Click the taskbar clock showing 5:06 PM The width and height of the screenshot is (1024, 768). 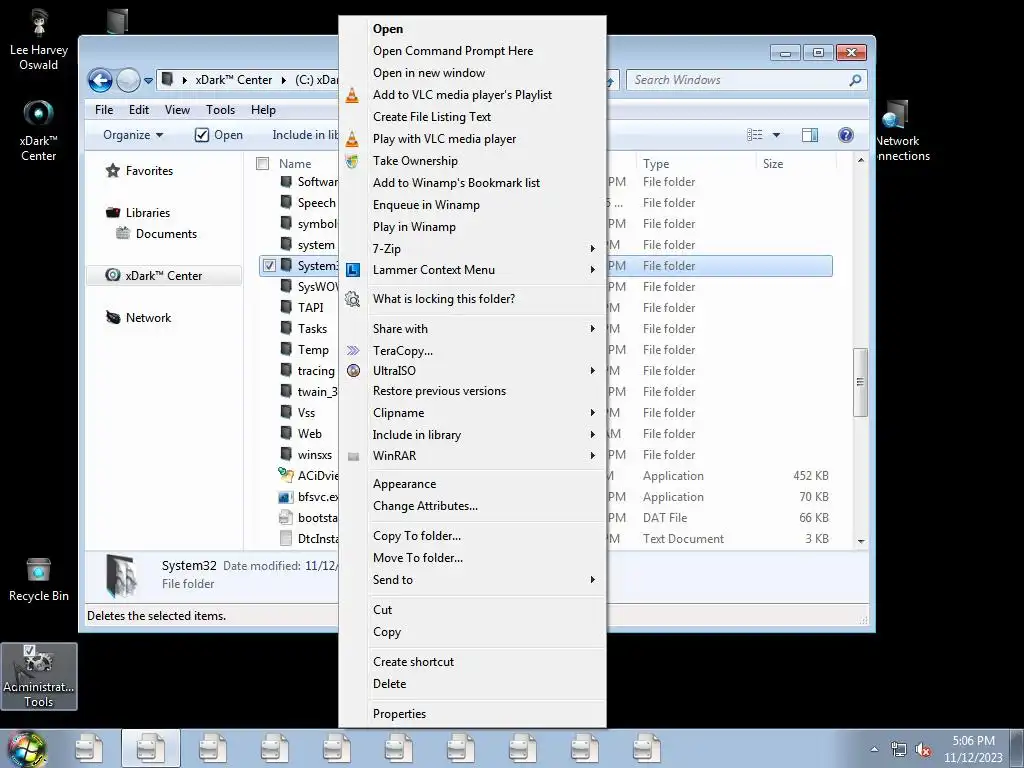(973, 749)
